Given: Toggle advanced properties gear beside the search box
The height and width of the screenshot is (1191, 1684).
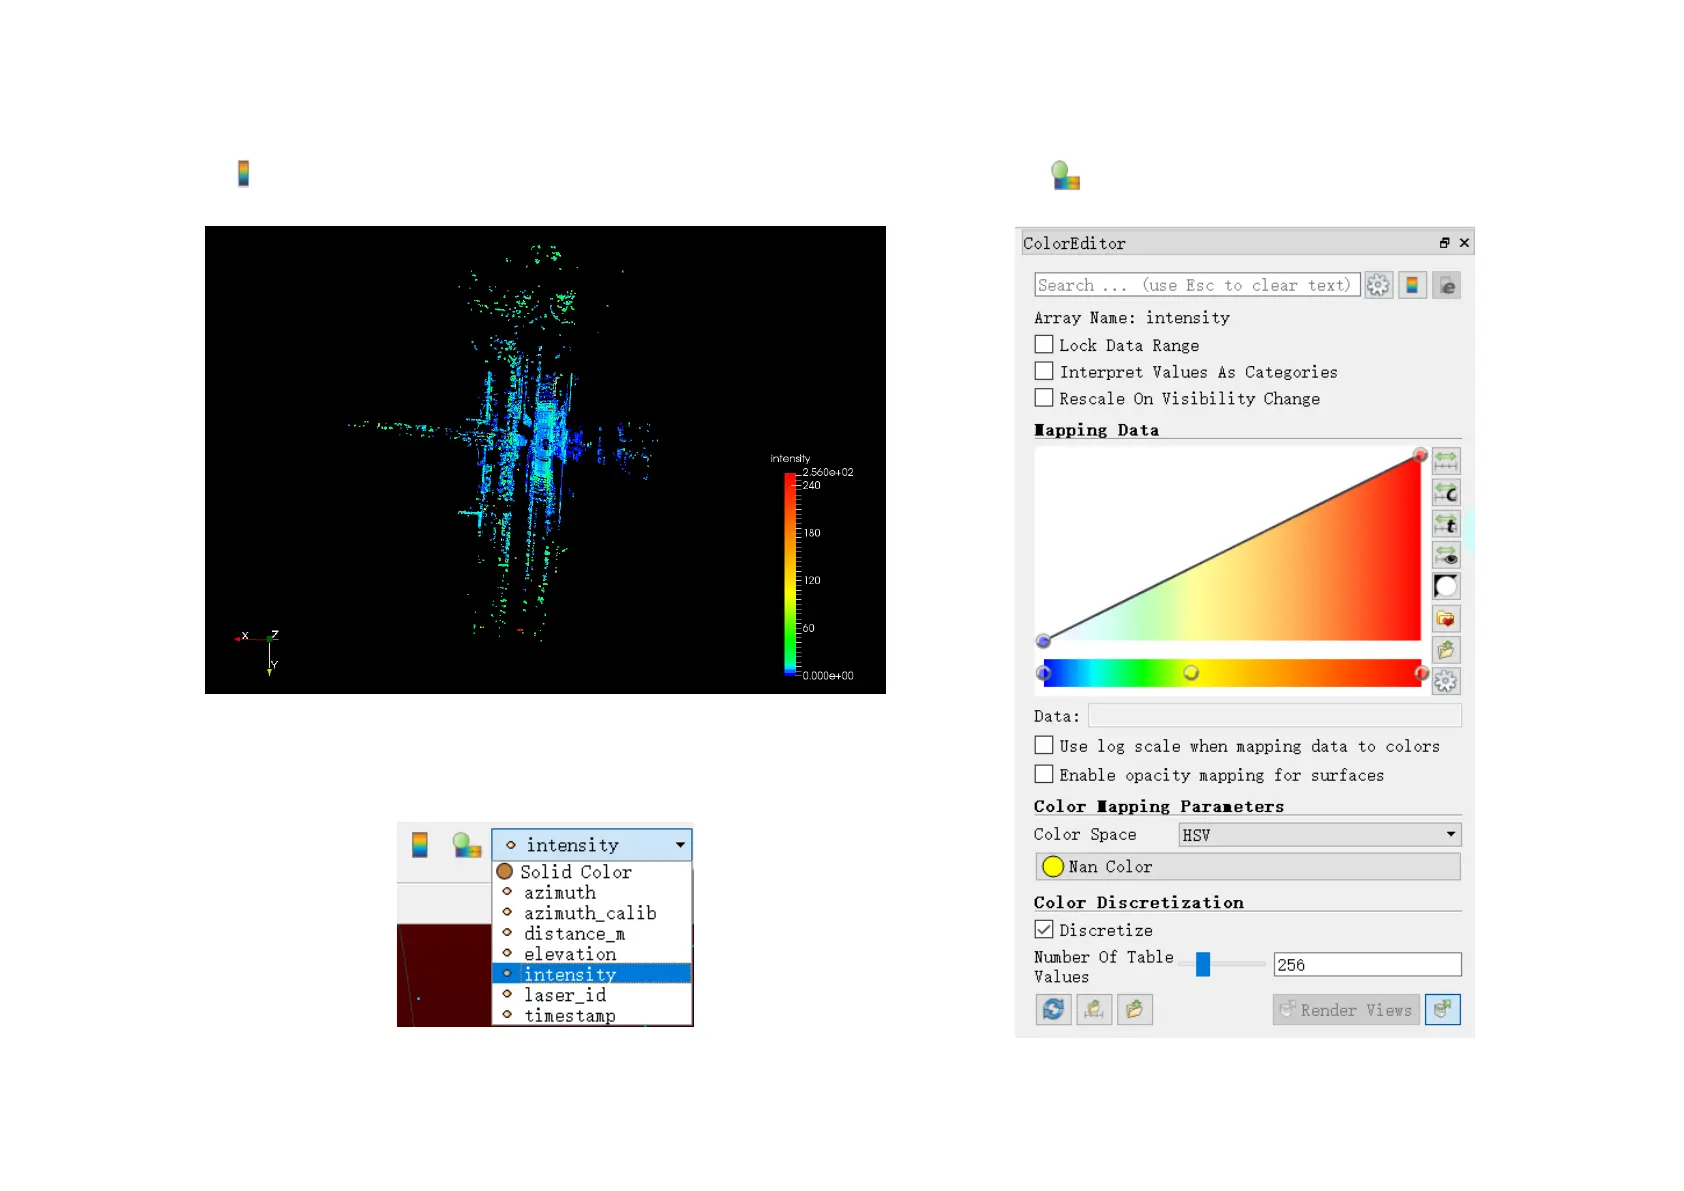Looking at the screenshot, I should [1378, 285].
